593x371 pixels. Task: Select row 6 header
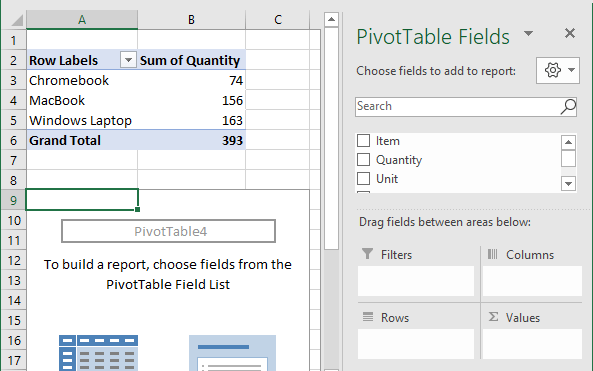(14, 140)
